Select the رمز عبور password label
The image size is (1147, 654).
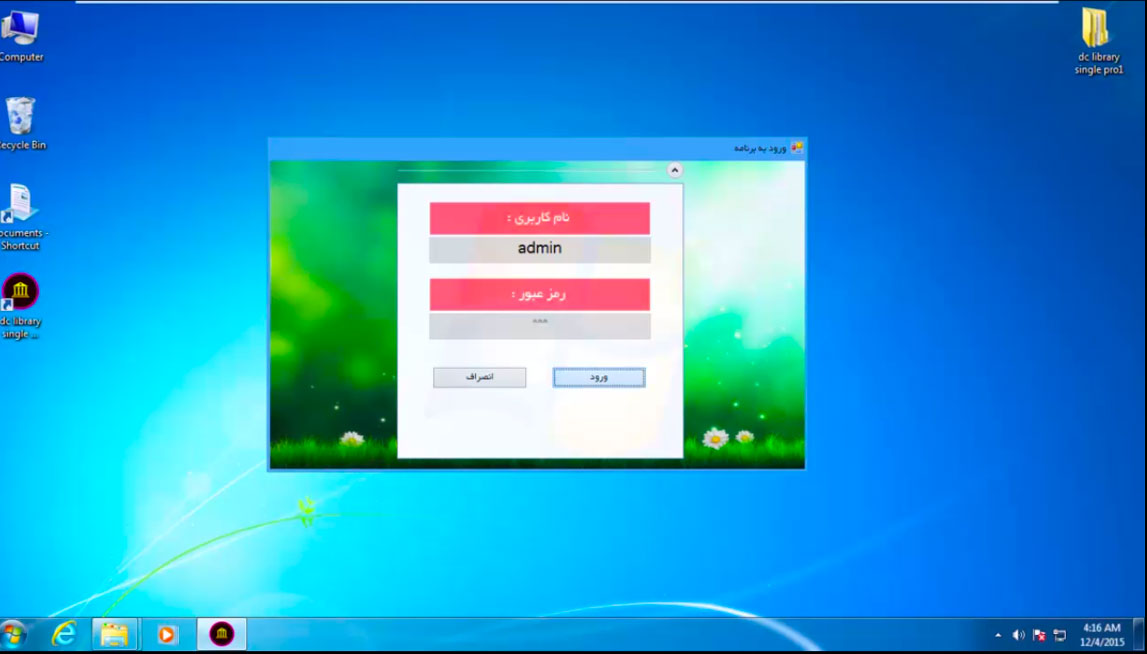[540, 294]
